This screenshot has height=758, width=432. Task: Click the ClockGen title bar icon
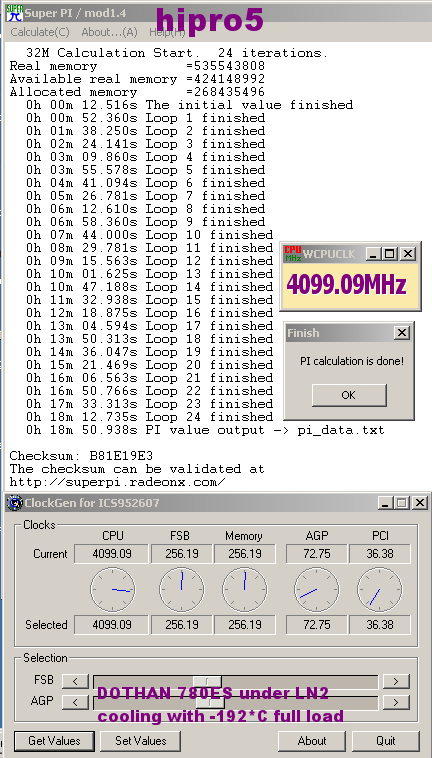(14, 503)
